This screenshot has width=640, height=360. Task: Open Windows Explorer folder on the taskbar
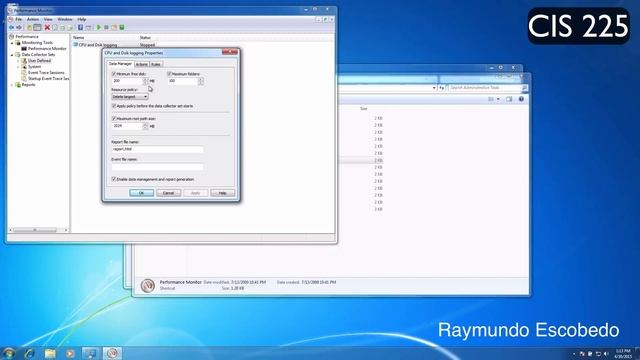(50, 353)
